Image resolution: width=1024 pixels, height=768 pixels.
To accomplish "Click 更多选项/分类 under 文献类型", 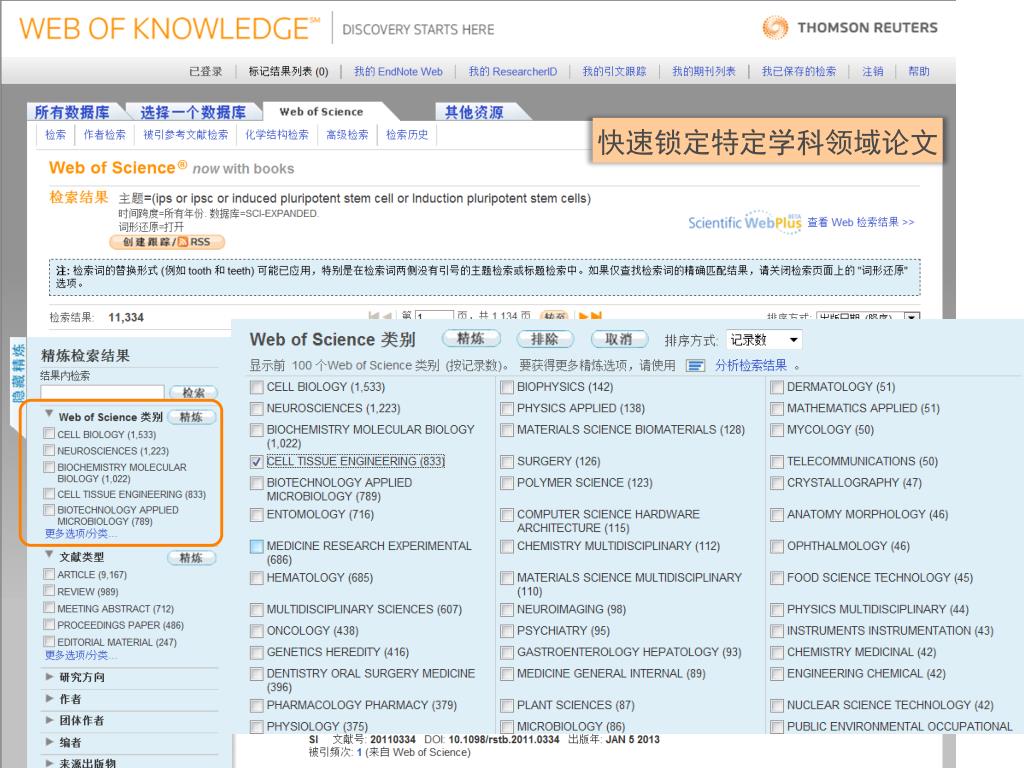I will 80,655.
